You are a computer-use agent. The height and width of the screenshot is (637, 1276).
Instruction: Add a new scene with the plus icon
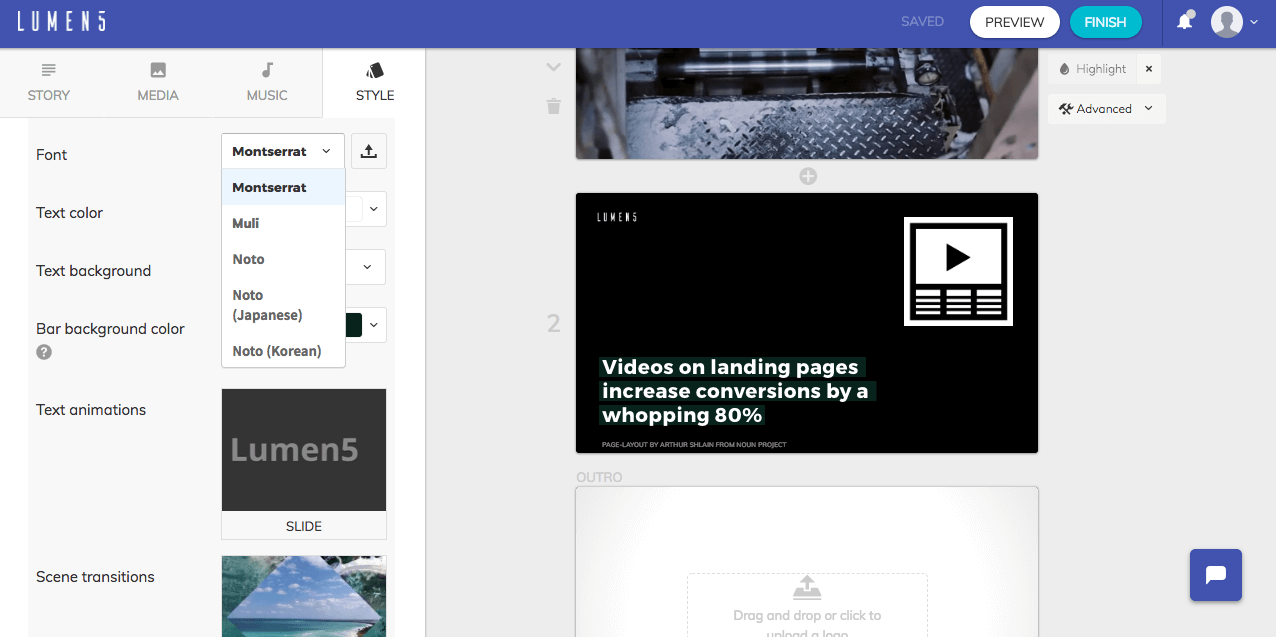[x=807, y=175]
